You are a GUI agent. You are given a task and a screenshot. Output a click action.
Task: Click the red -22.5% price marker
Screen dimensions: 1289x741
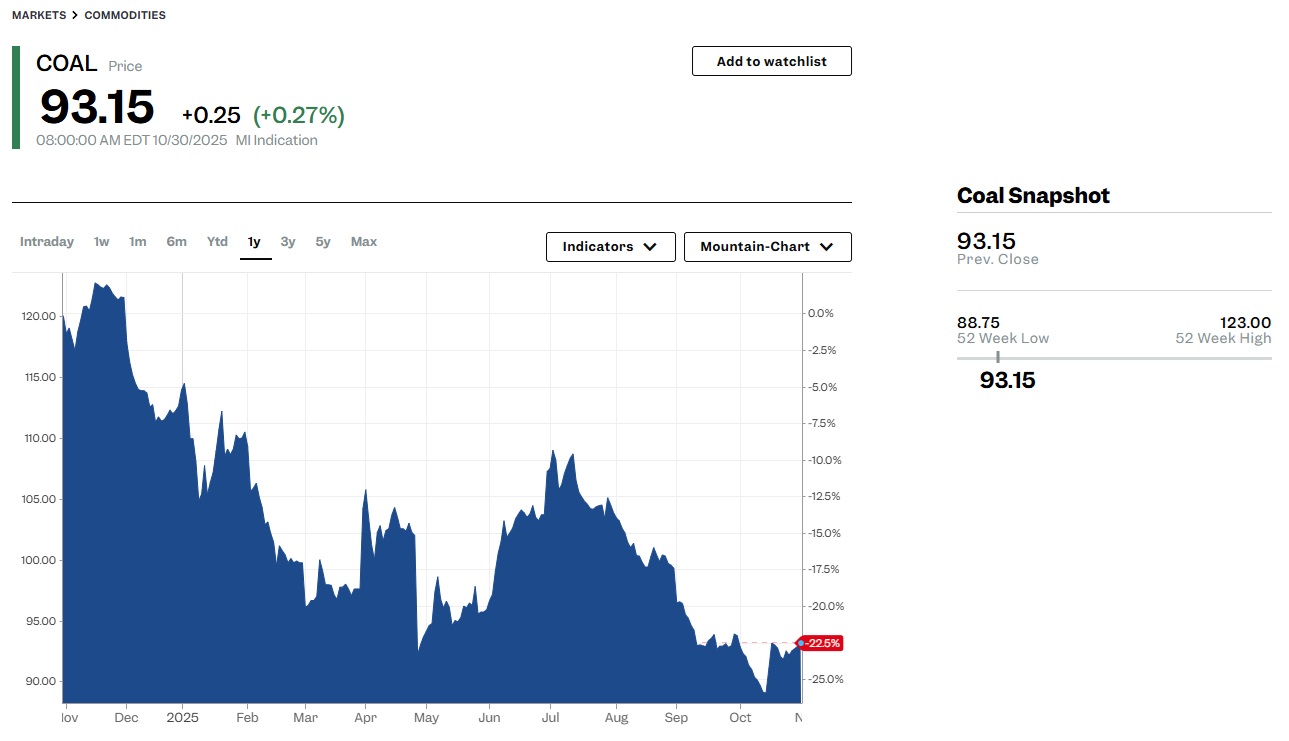coord(823,643)
